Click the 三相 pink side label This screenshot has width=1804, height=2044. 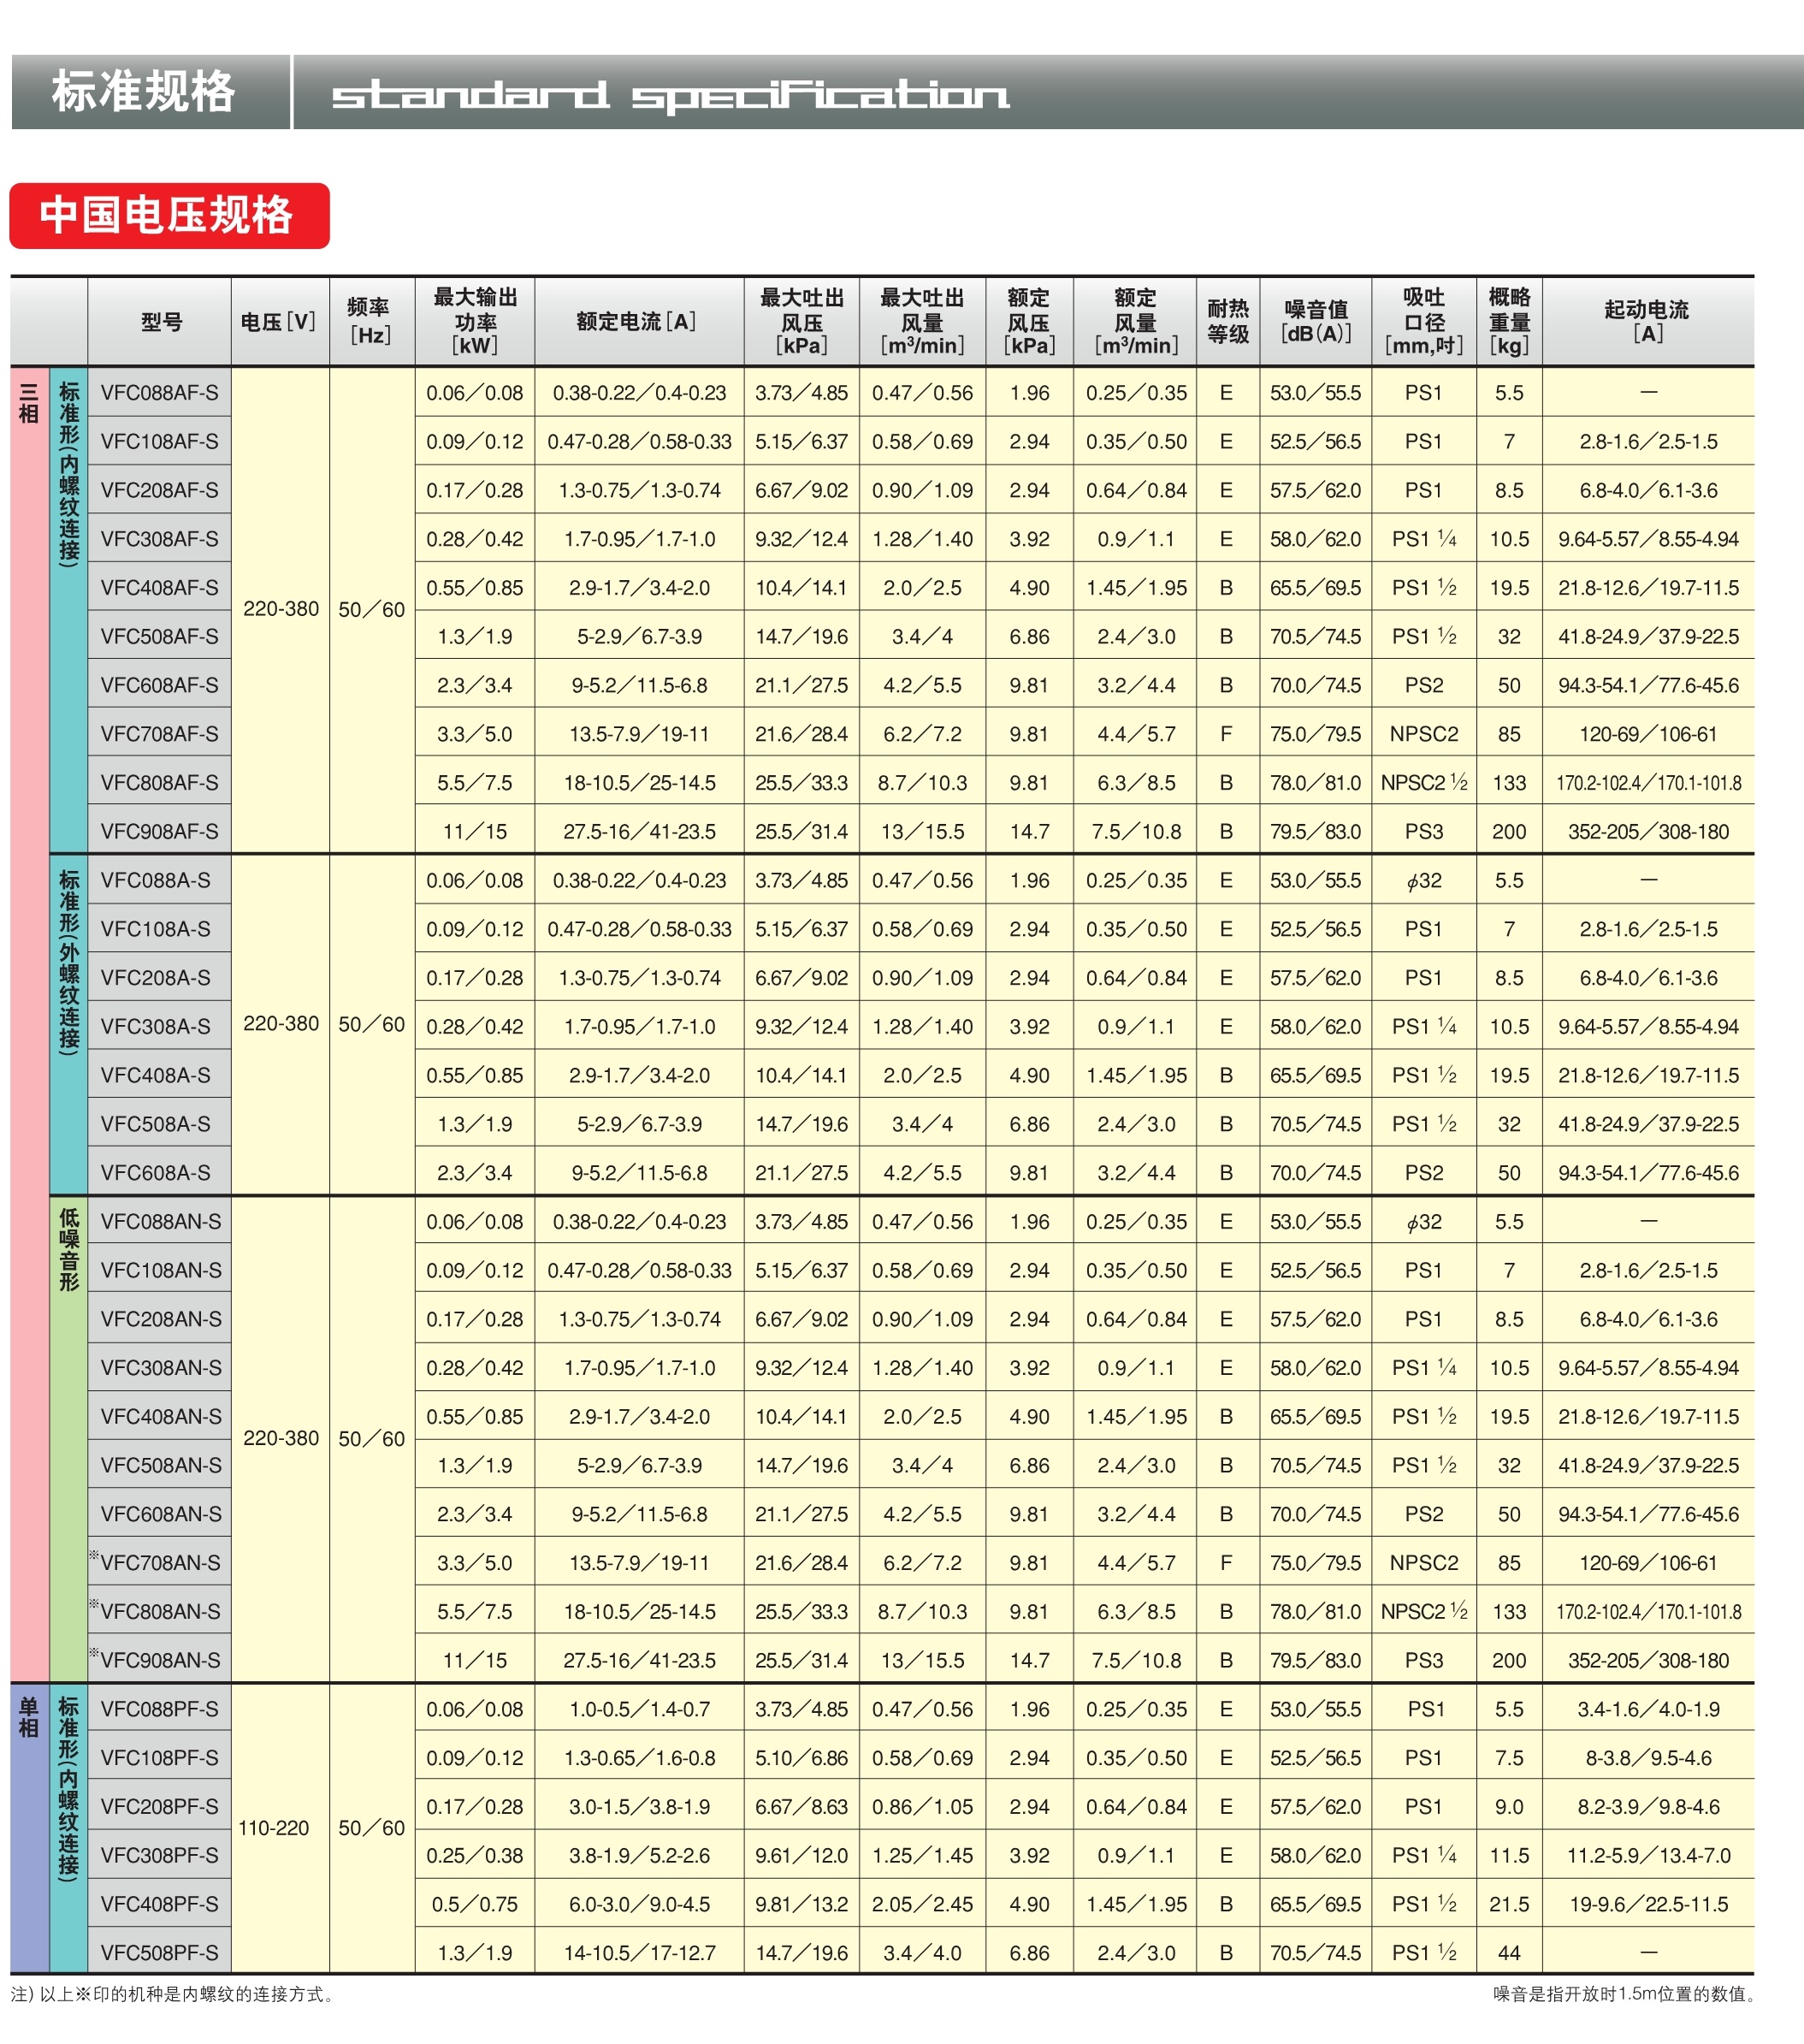pyautogui.click(x=29, y=405)
